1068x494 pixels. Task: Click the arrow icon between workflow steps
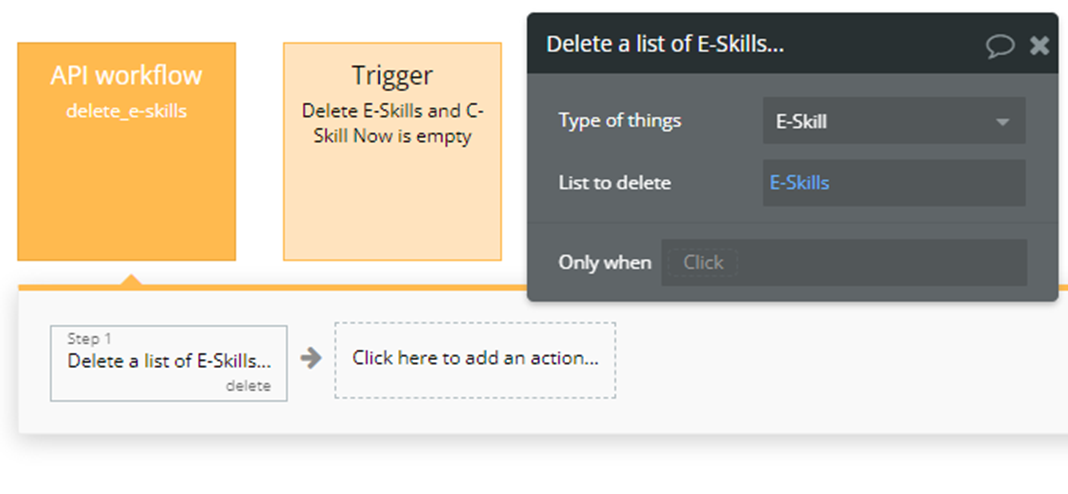(311, 358)
